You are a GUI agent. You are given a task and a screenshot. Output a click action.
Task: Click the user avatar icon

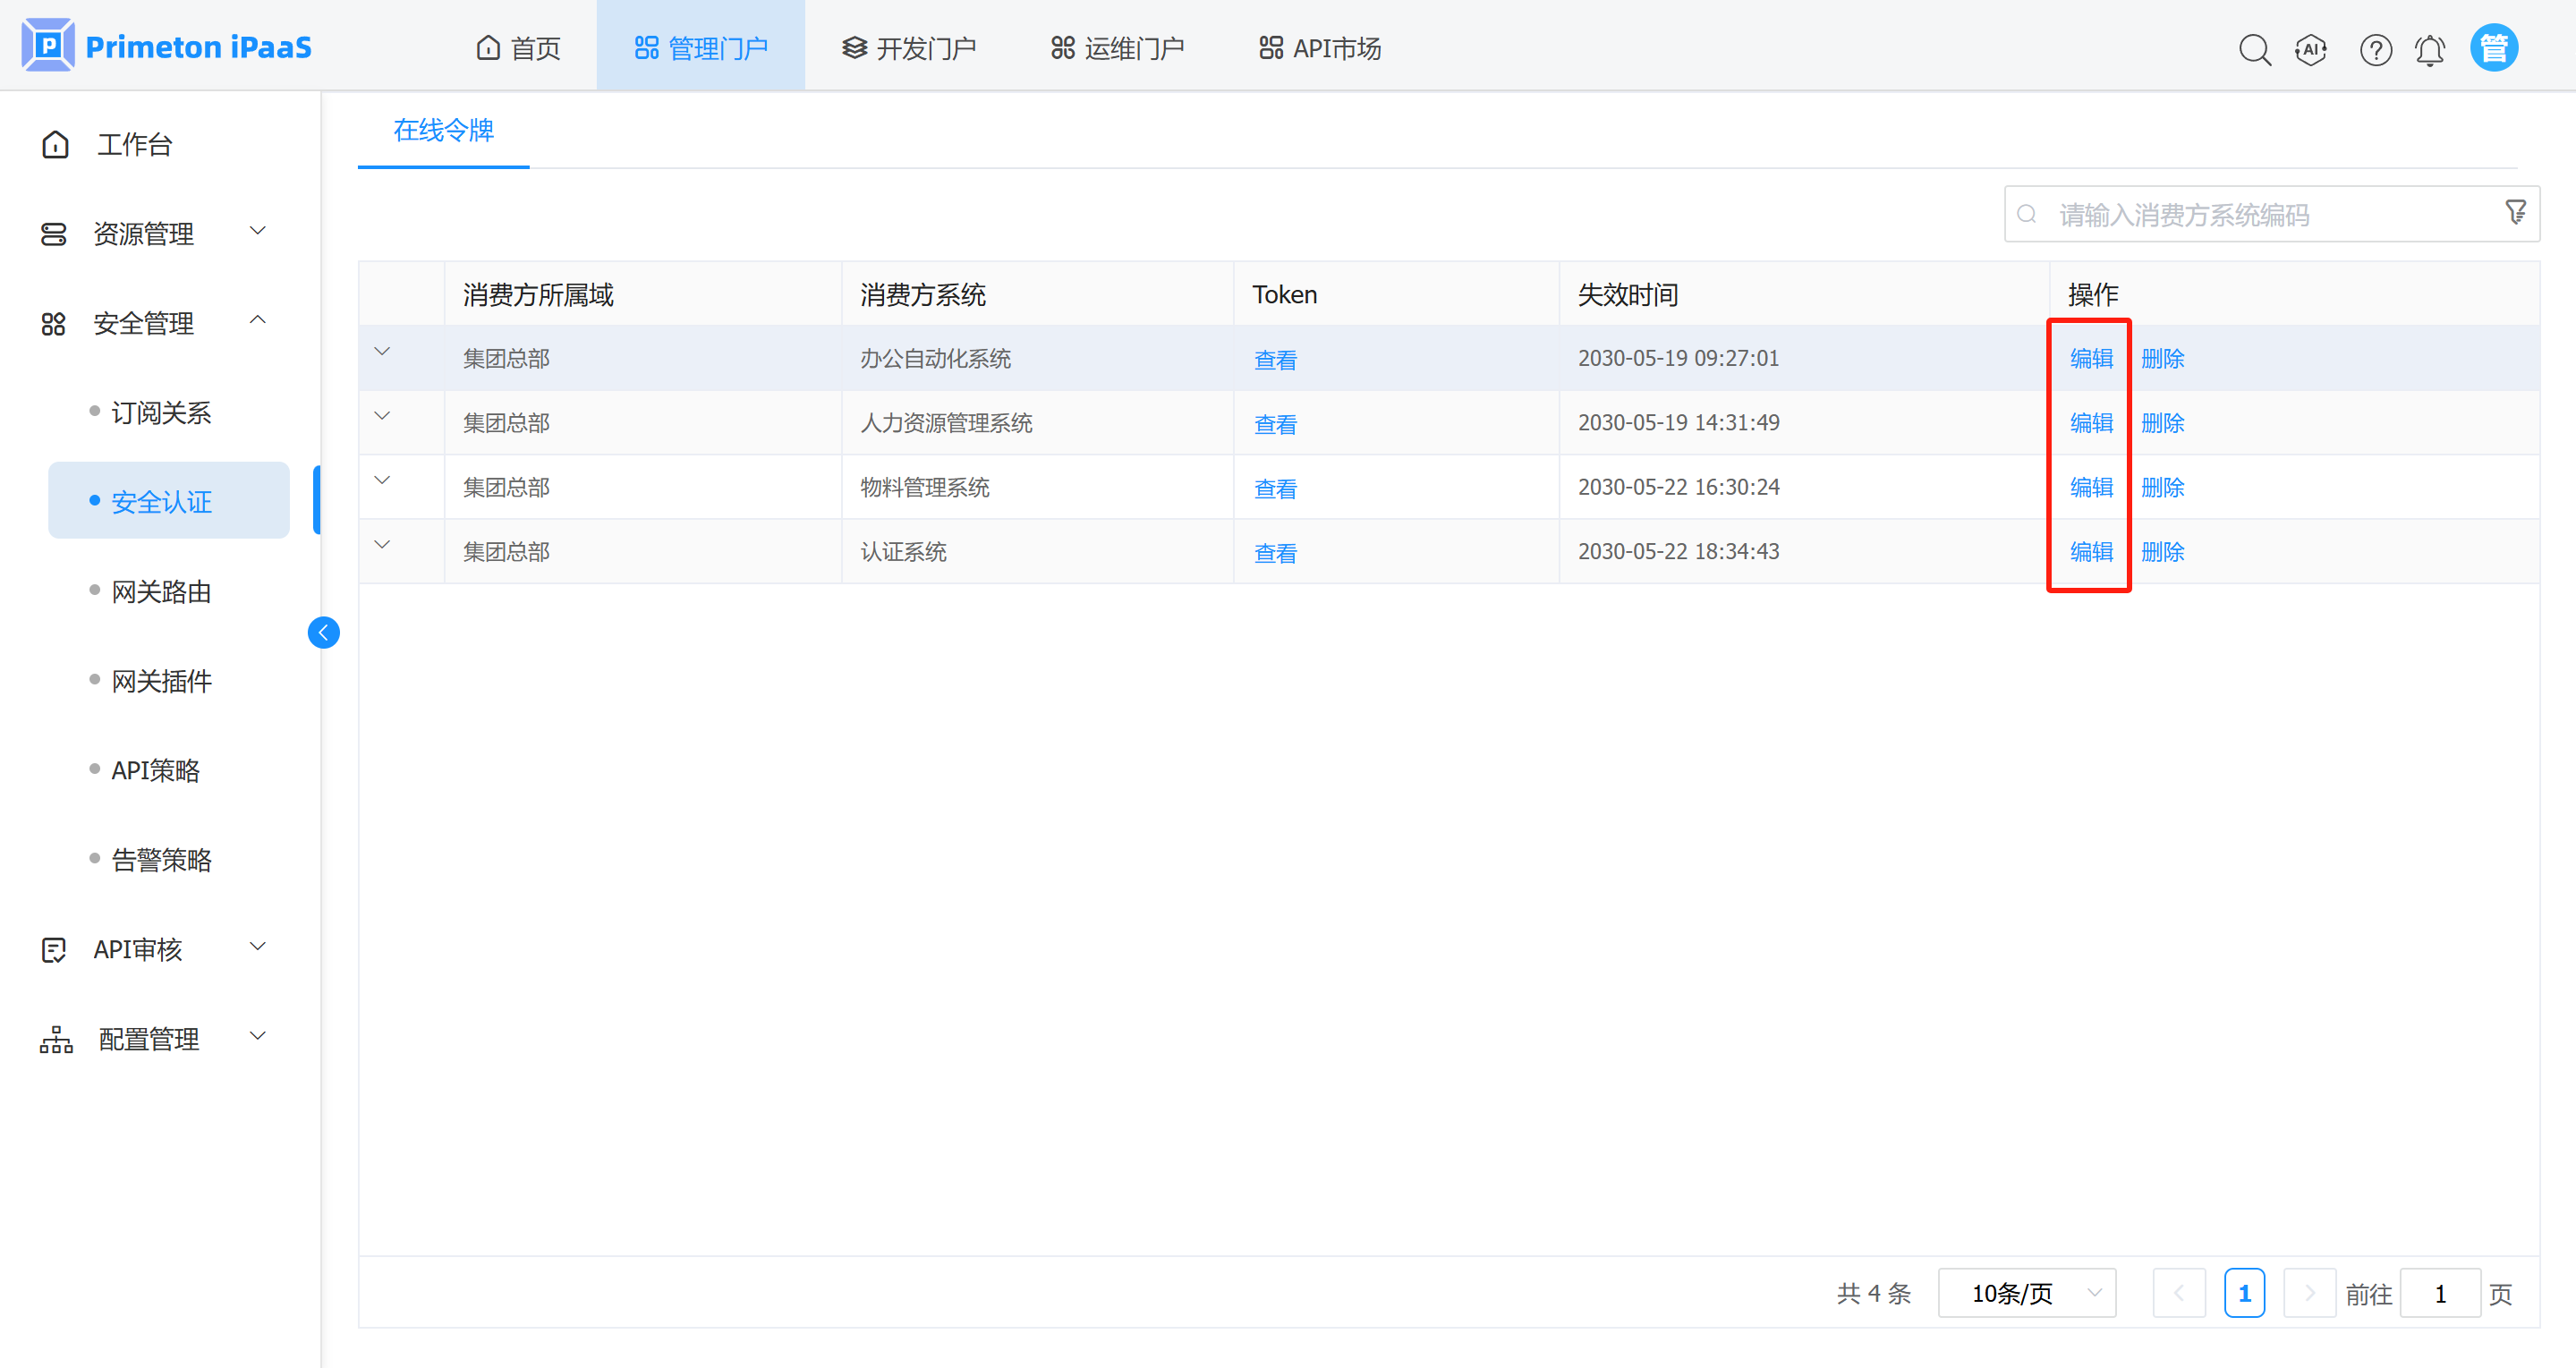[2493, 48]
